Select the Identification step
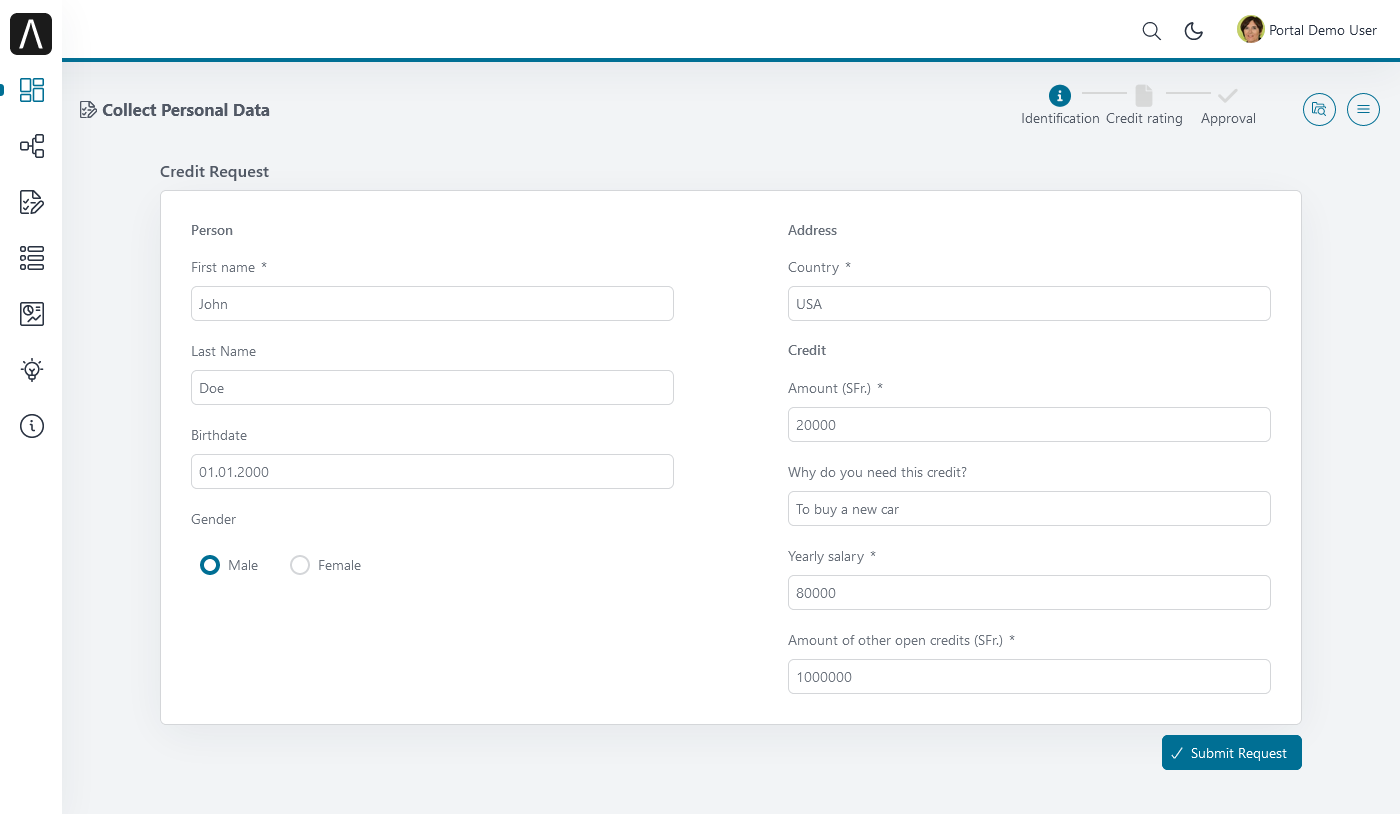This screenshot has width=1400, height=814. pyautogui.click(x=1060, y=105)
